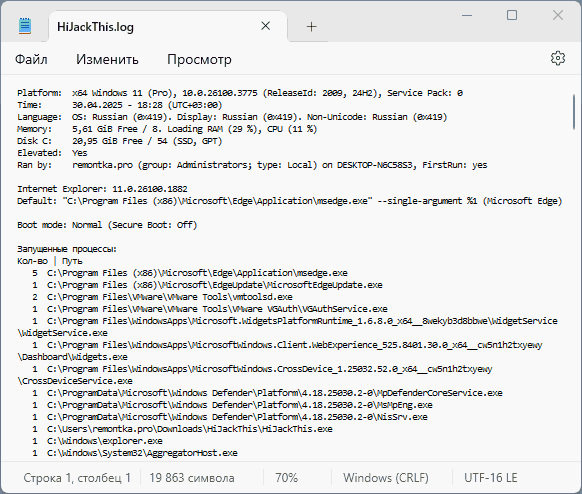Click the Default: msedge.exe browser line
582x494 pixels.
point(290,201)
